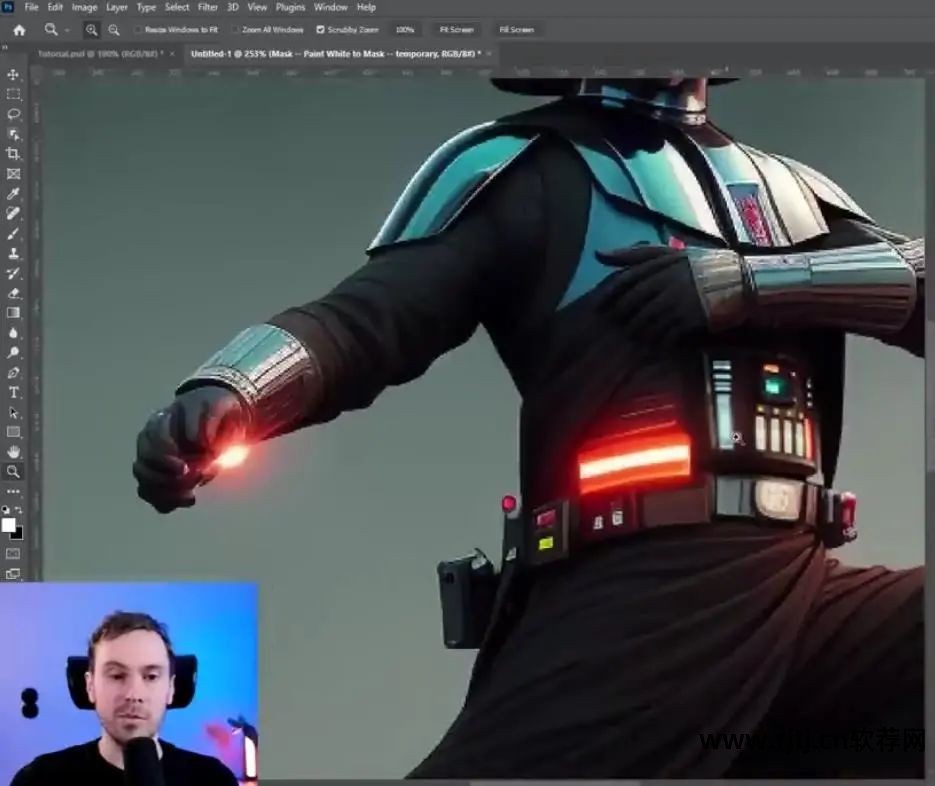The image size is (935, 786).
Task: Click the Zoom In magnifier icon
Action: coord(91,30)
